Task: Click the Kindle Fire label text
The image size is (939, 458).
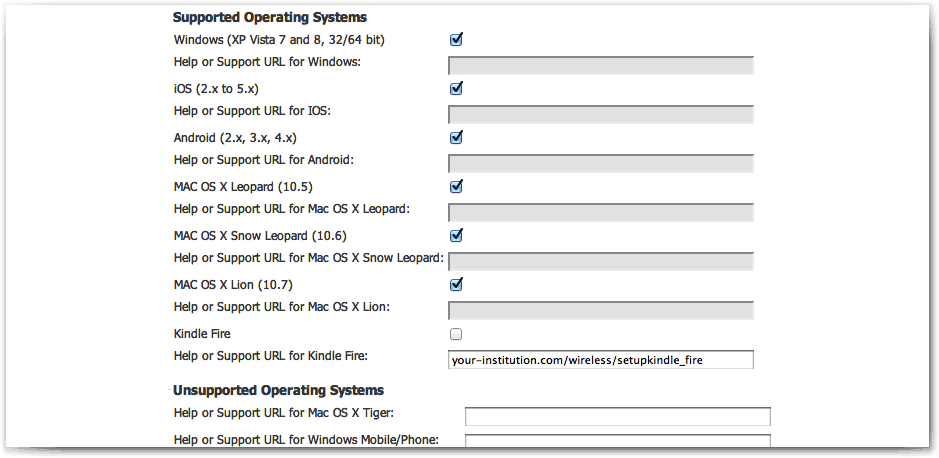Action: [x=202, y=334]
